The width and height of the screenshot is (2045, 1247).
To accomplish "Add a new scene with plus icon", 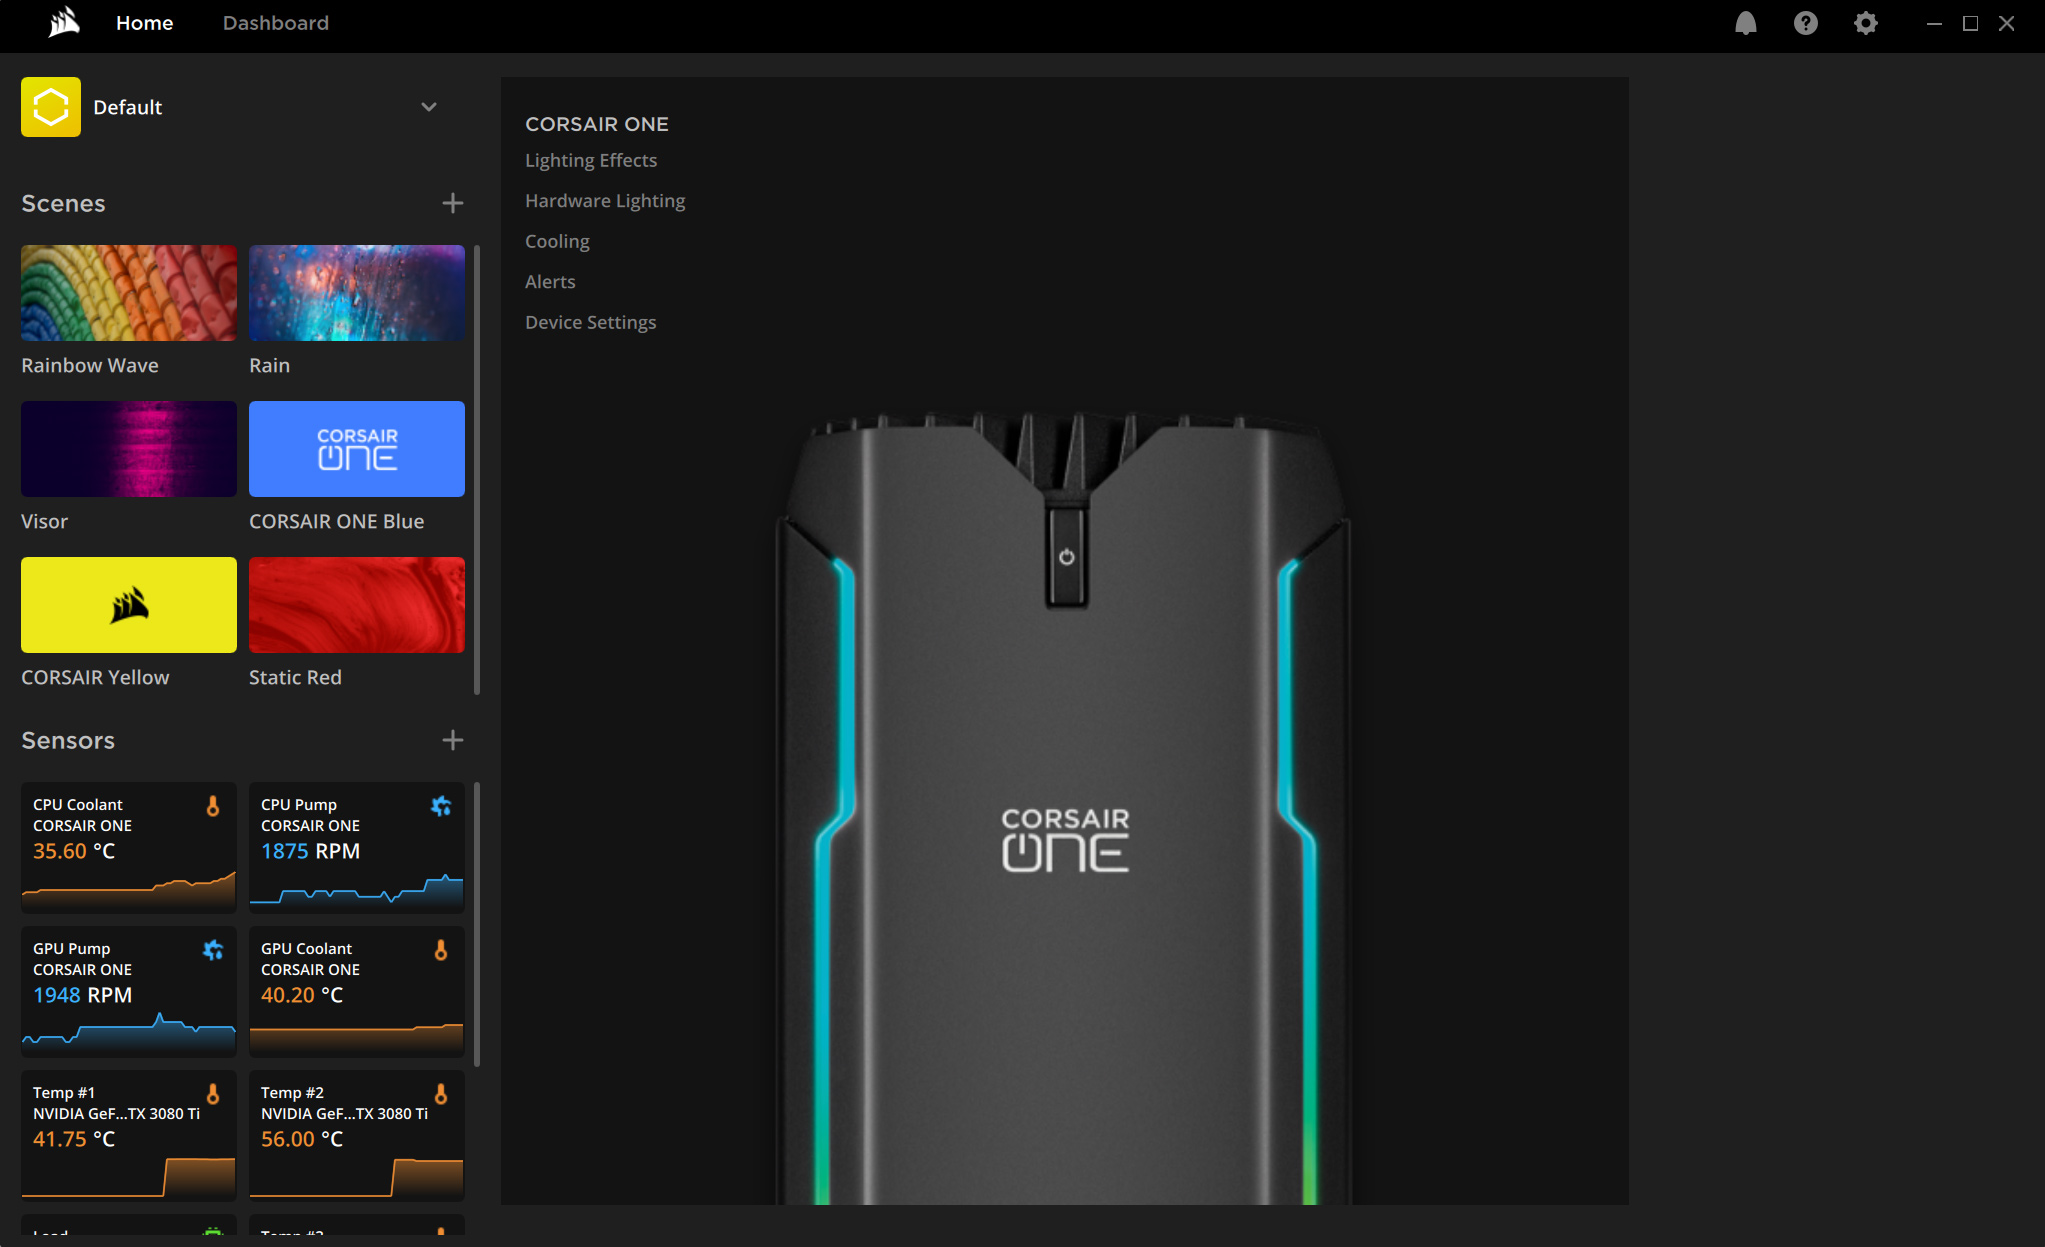I will [x=452, y=203].
